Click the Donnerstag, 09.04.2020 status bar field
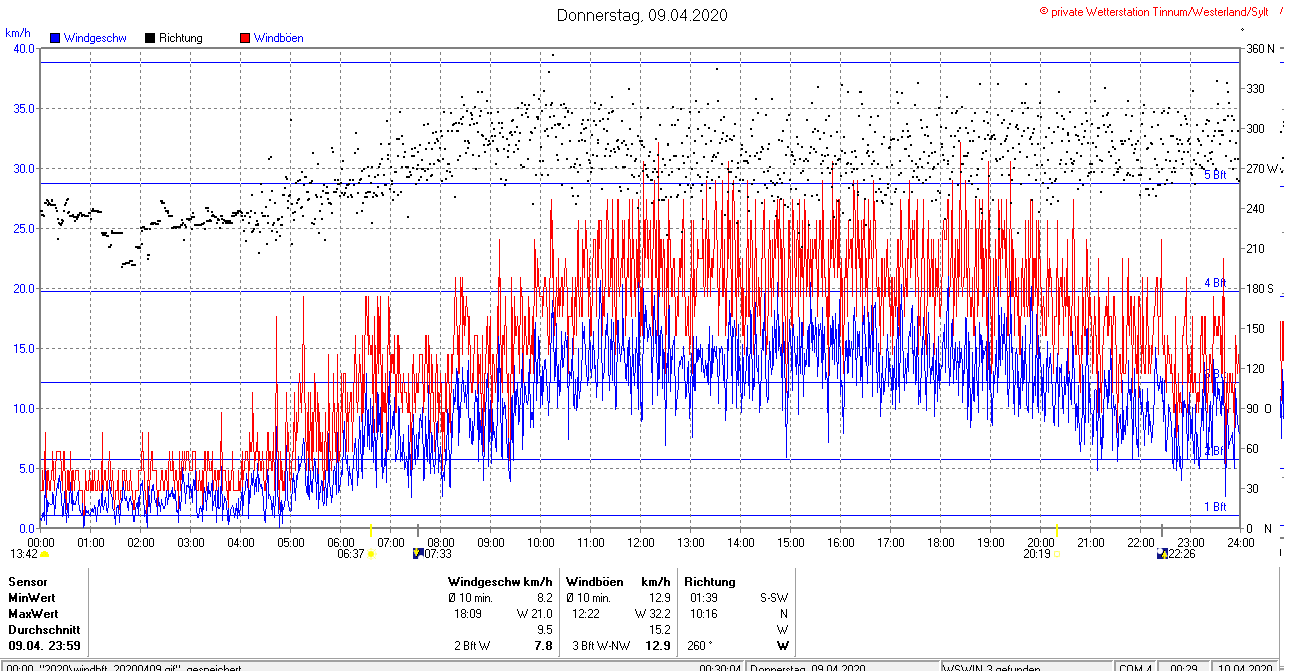1310x671 pixels. click(806, 668)
